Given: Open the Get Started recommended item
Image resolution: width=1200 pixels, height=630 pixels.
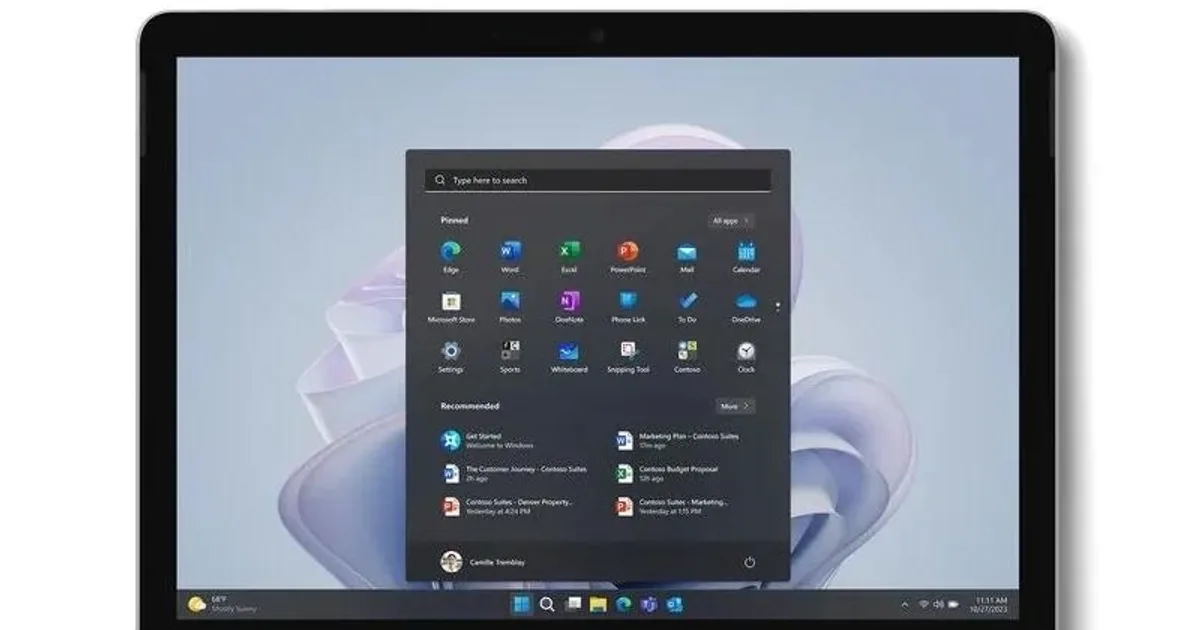Looking at the screenshot, I should pyautogui.click(x=487, y=440).
